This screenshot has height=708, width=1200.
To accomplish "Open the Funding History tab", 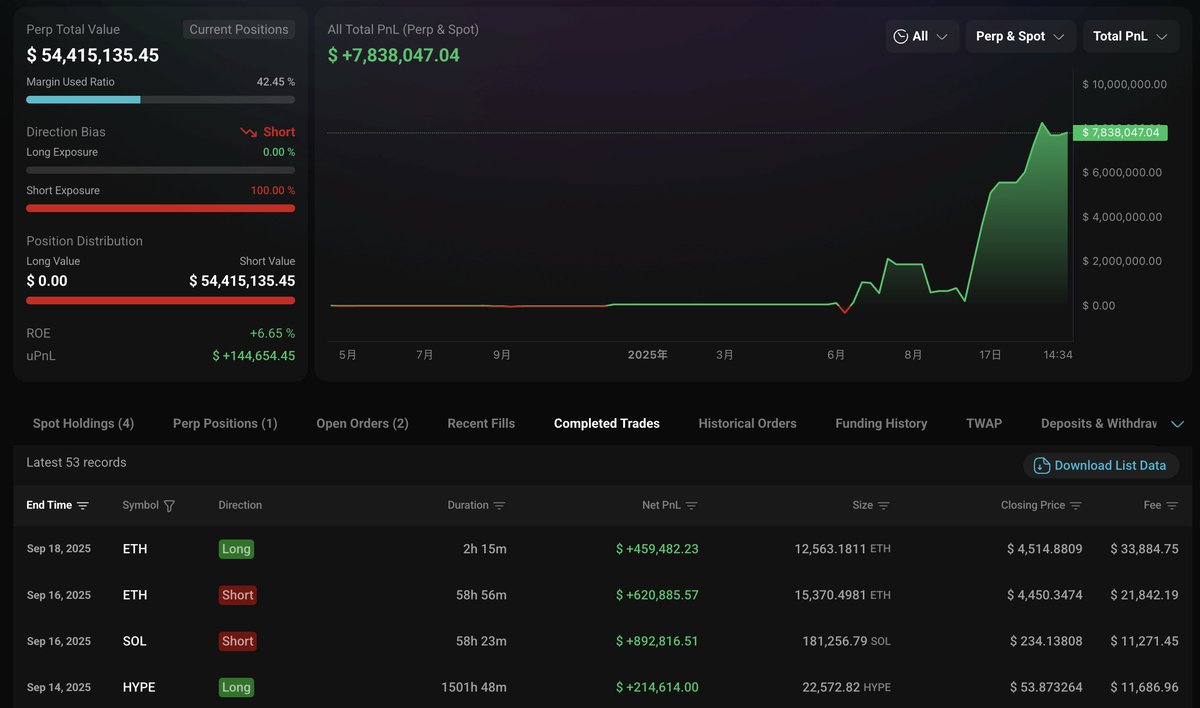I will (881, 424).
